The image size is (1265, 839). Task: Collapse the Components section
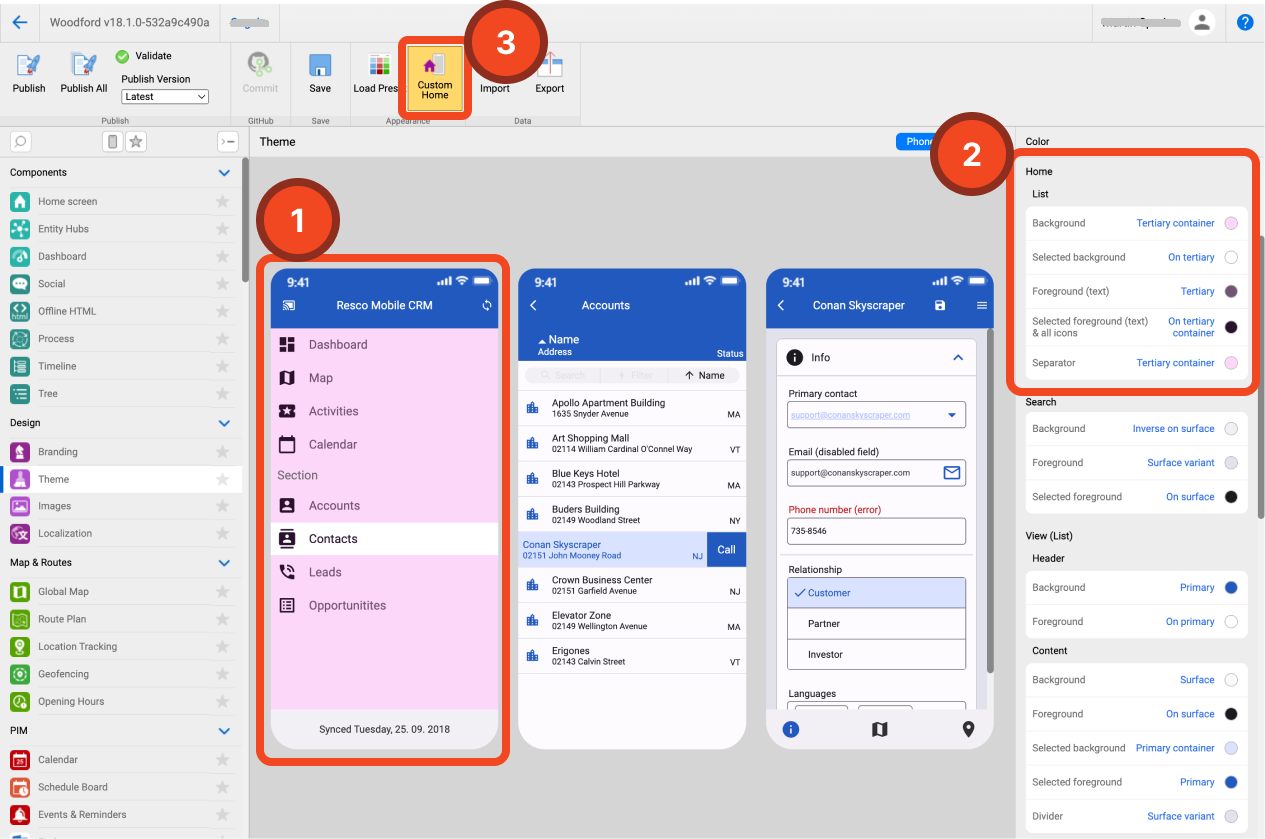tap(224, 173)
